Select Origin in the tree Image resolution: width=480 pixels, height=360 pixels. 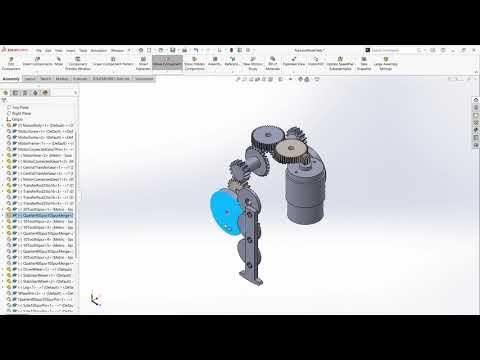tap(17, 119)
